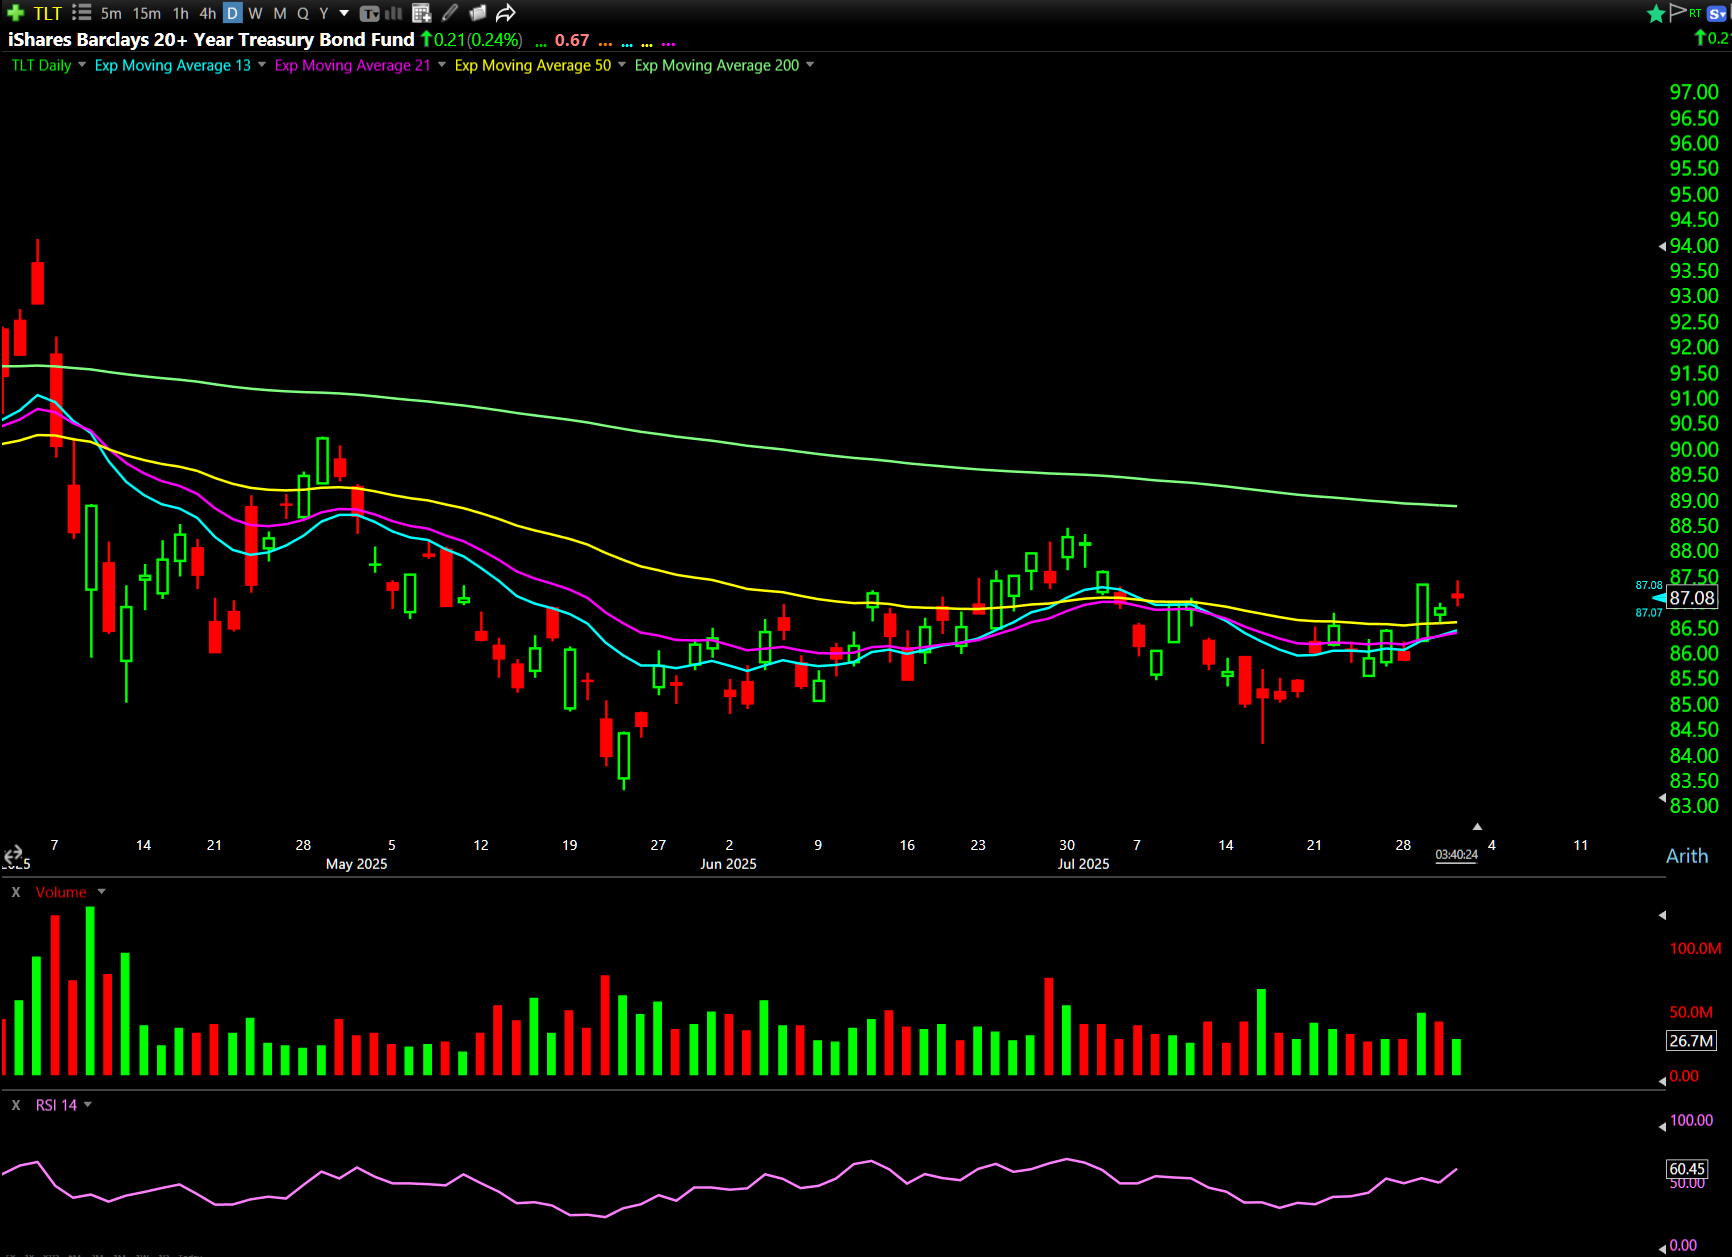Open the timeframe dropdown arrow after Y

[x=344, y=13]
